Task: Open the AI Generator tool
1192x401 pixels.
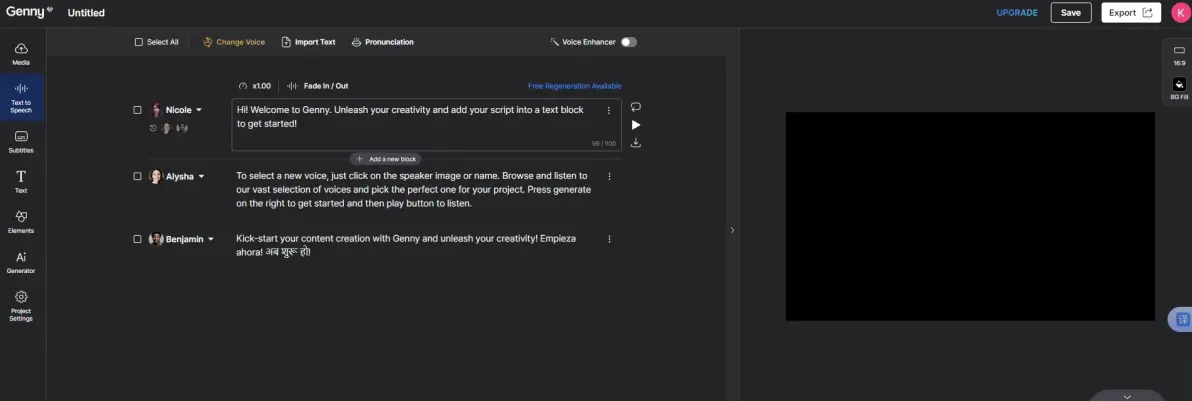Action: pos(21,262)
